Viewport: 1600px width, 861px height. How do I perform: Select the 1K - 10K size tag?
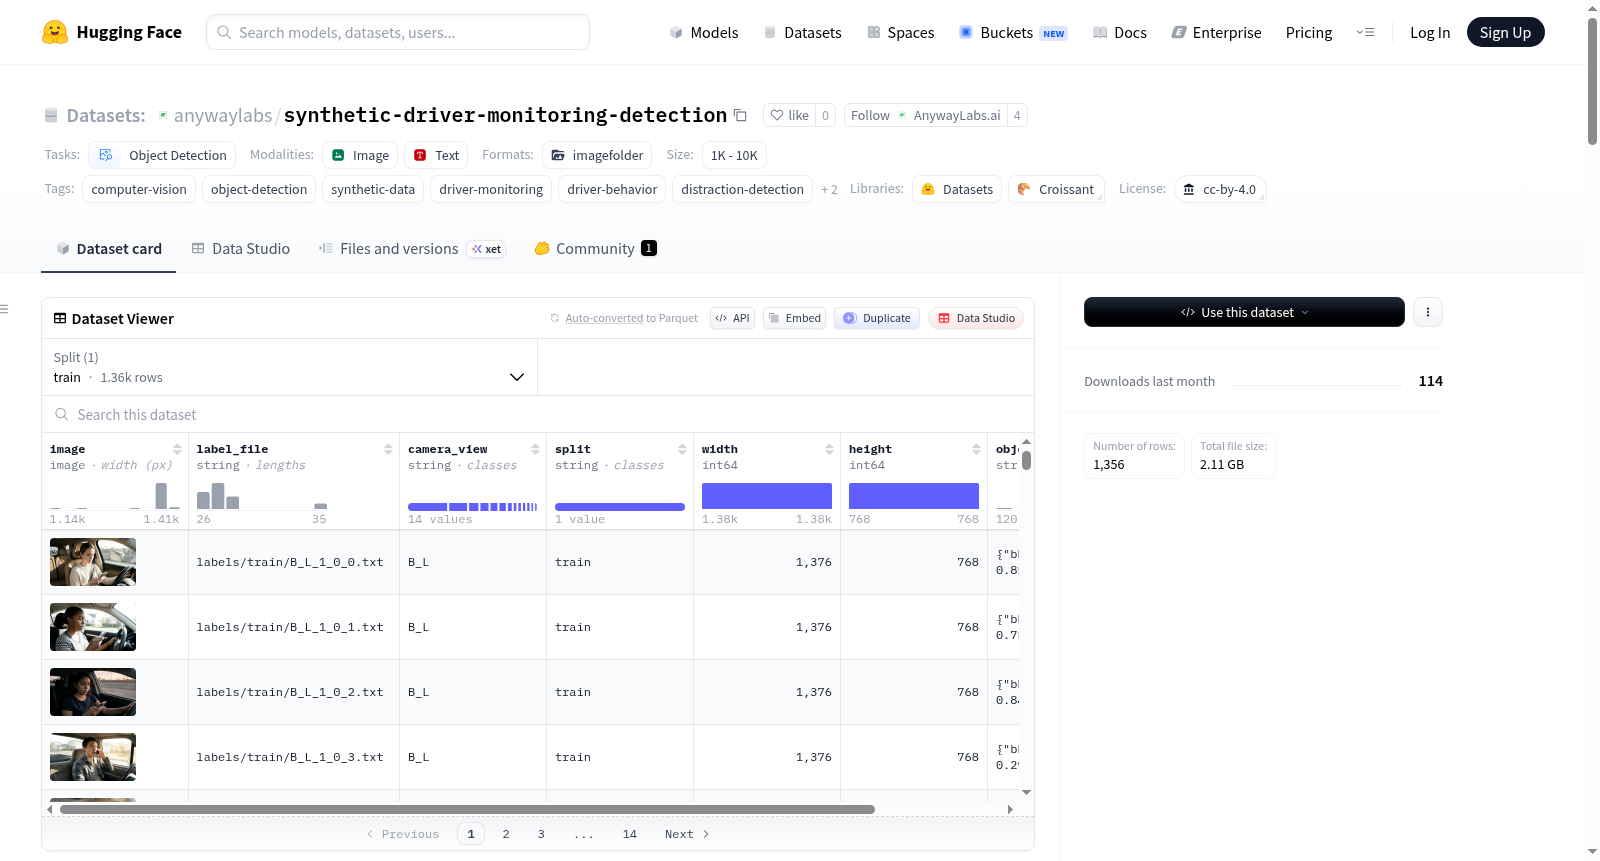pos(734,155)
